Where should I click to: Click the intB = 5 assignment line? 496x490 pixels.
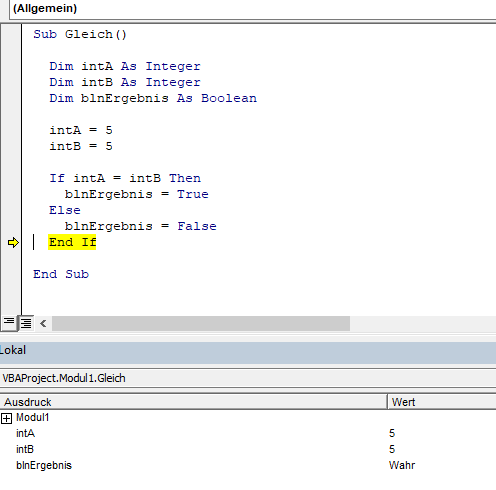81,146
